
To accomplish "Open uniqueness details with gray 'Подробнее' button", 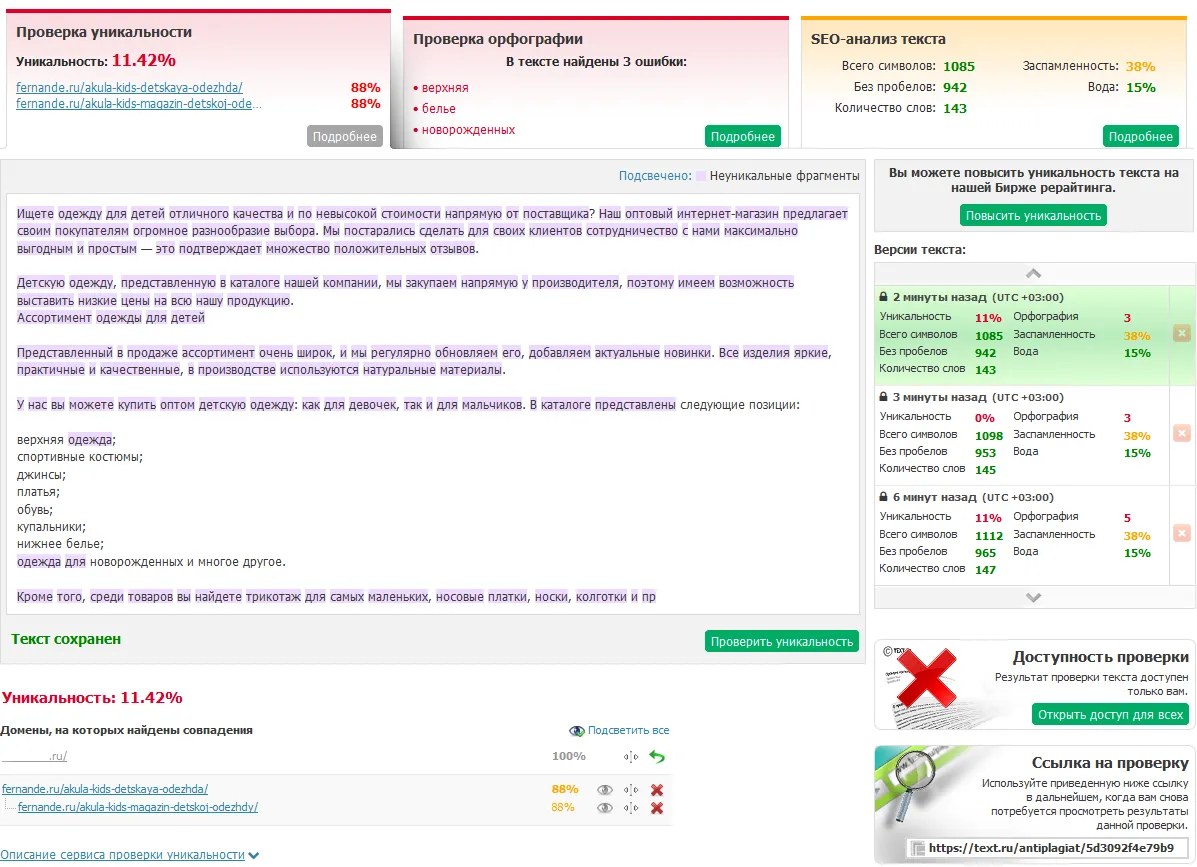I will (x=345, y=137).
